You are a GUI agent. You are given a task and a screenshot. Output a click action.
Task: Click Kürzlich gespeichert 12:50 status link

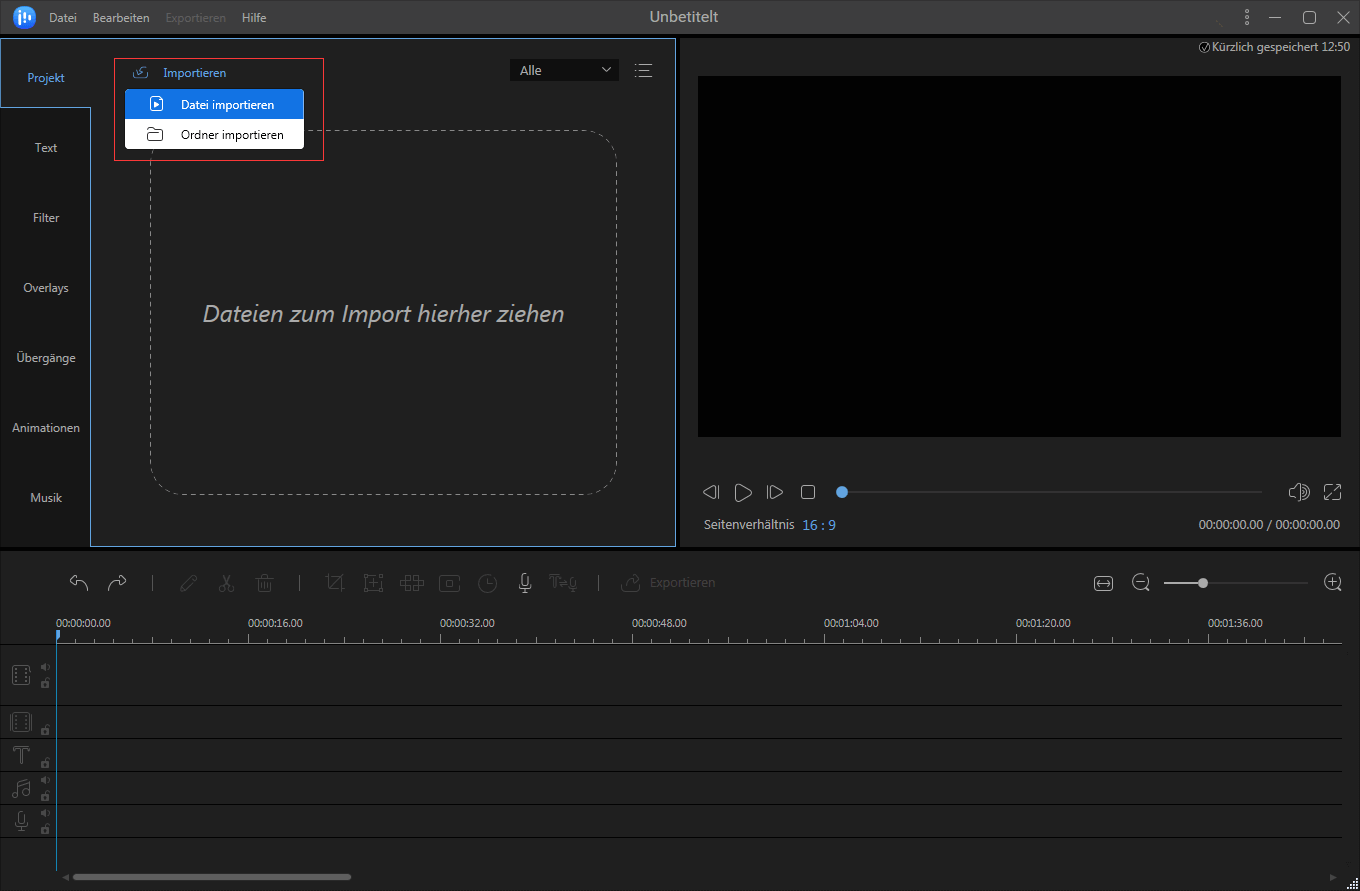coord(1275,46)
